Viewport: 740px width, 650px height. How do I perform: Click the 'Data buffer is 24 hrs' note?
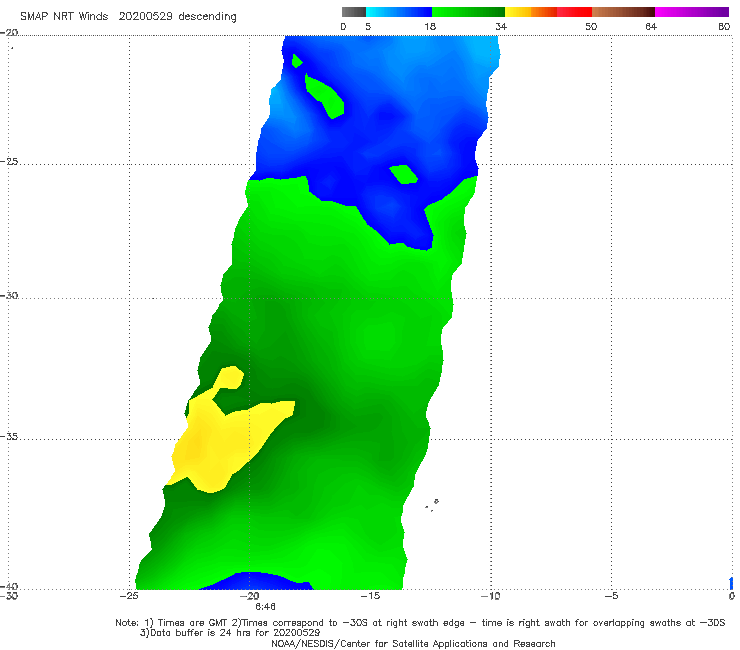[x=230, y=633]
